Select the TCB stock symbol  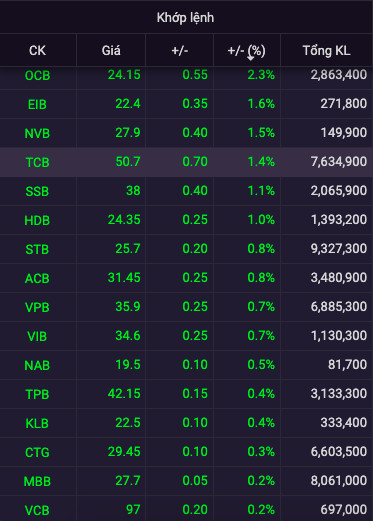coord(37,162)
